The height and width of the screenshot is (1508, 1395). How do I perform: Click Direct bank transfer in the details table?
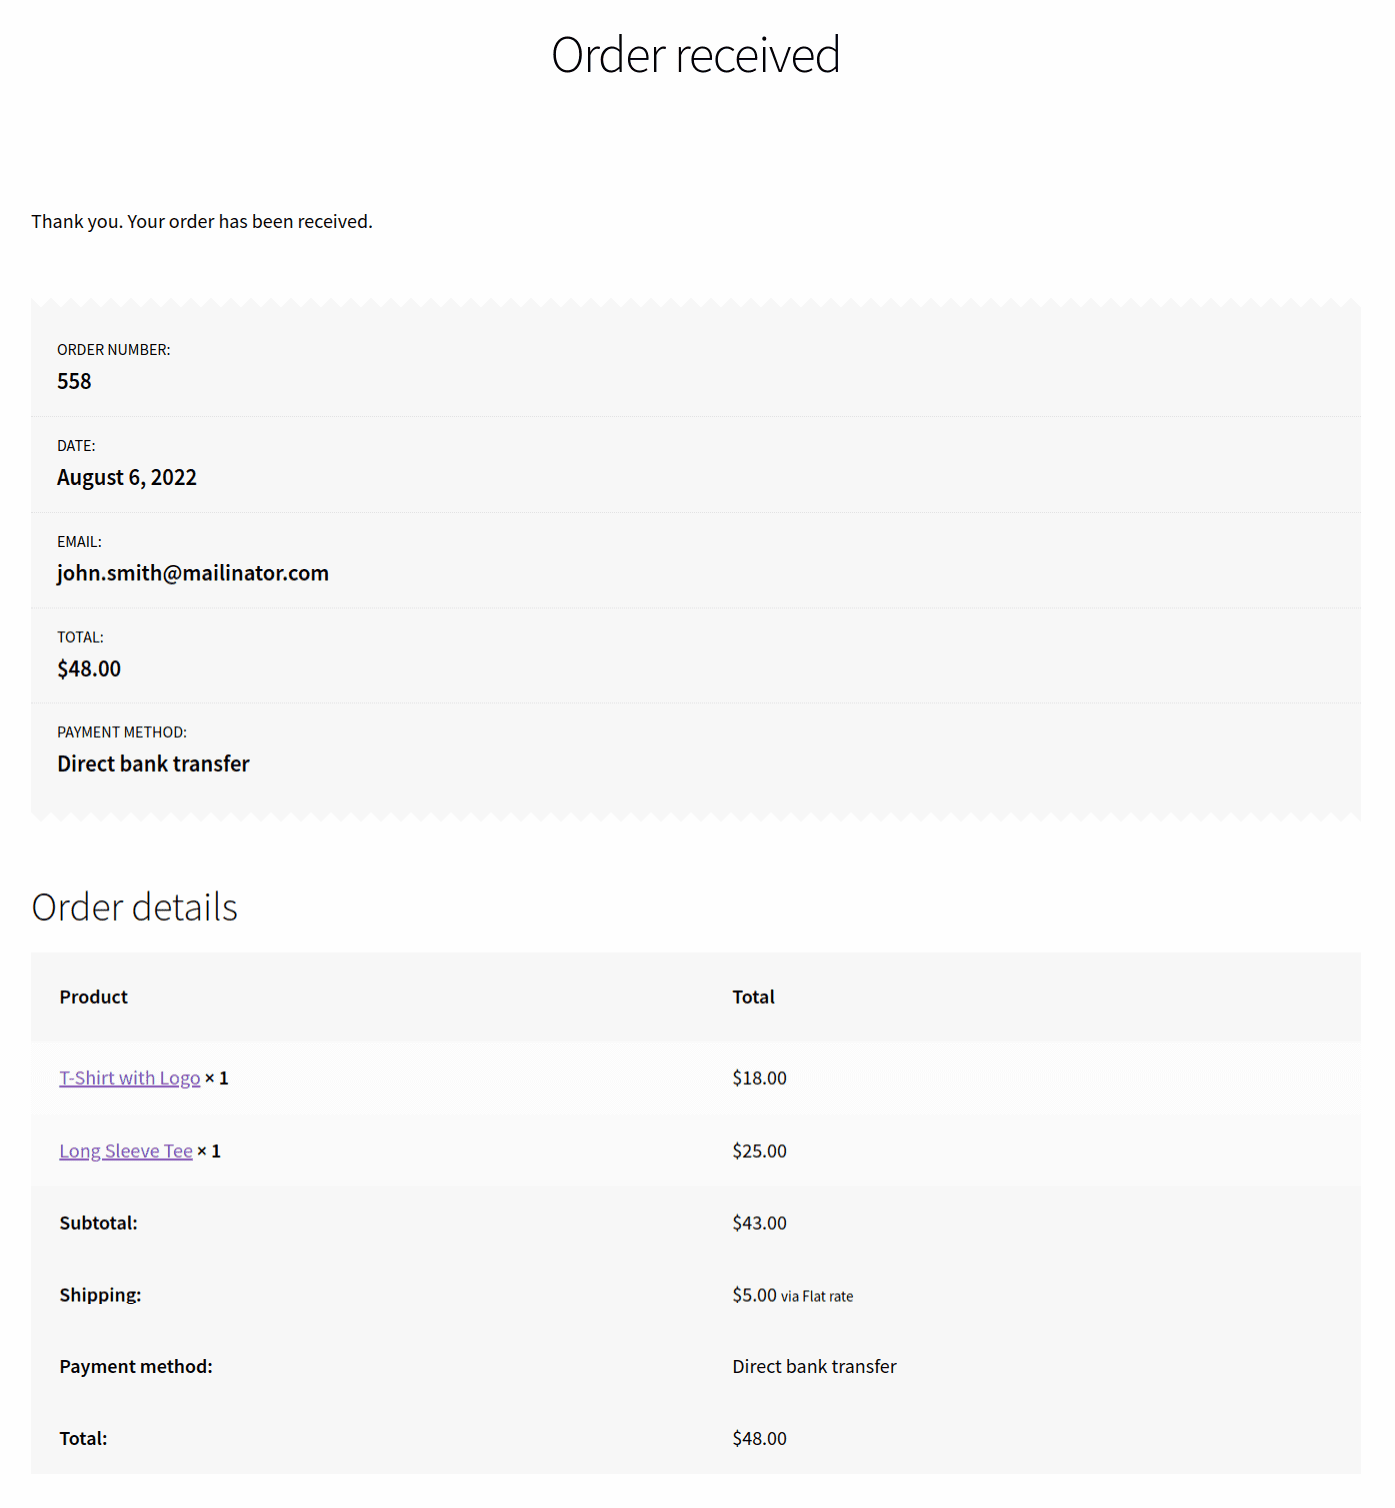click(x=815, y=1367)
